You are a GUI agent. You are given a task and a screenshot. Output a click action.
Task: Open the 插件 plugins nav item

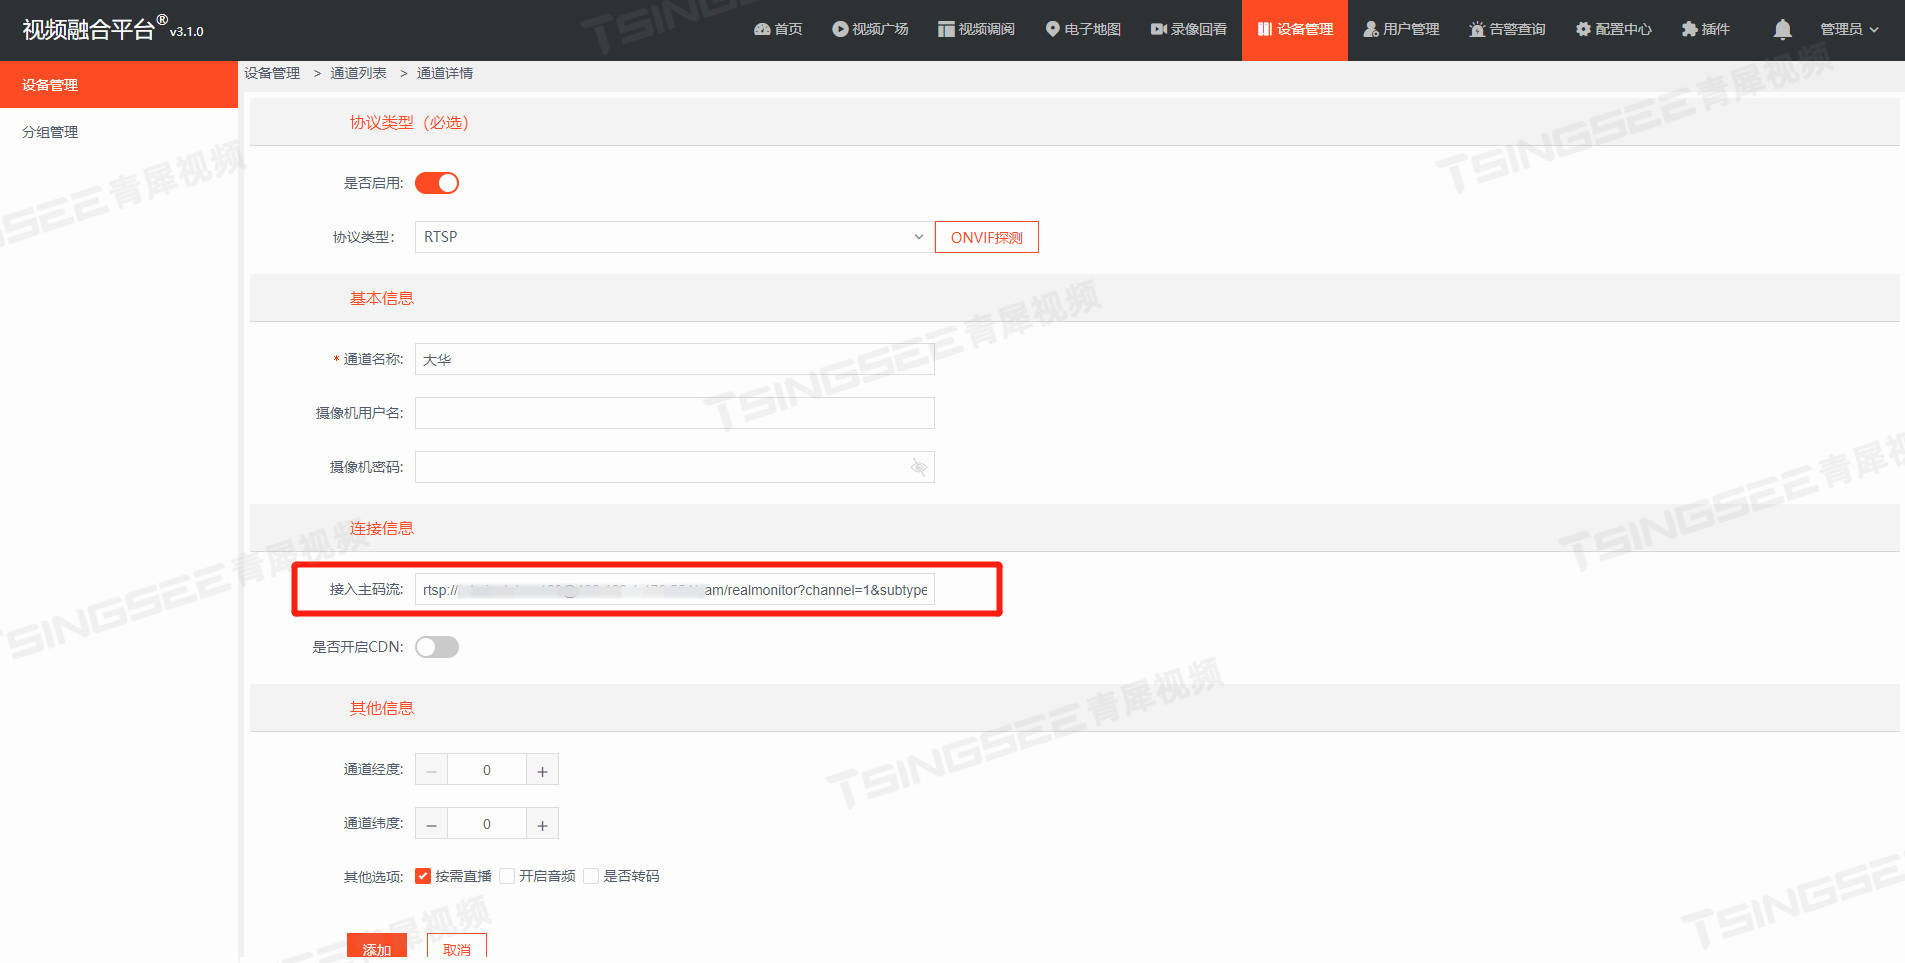(1706, 29)
